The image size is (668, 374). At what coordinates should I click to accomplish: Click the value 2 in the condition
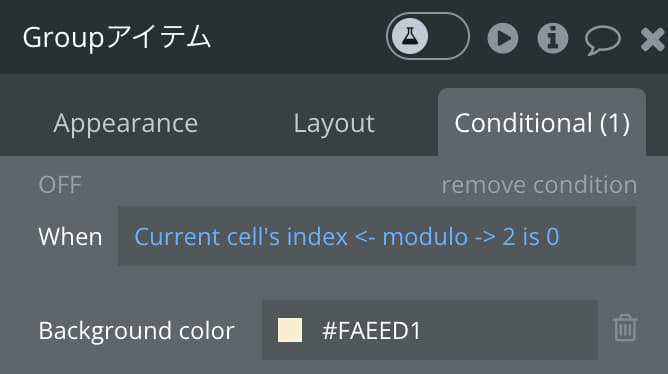[x=509, y=236]
